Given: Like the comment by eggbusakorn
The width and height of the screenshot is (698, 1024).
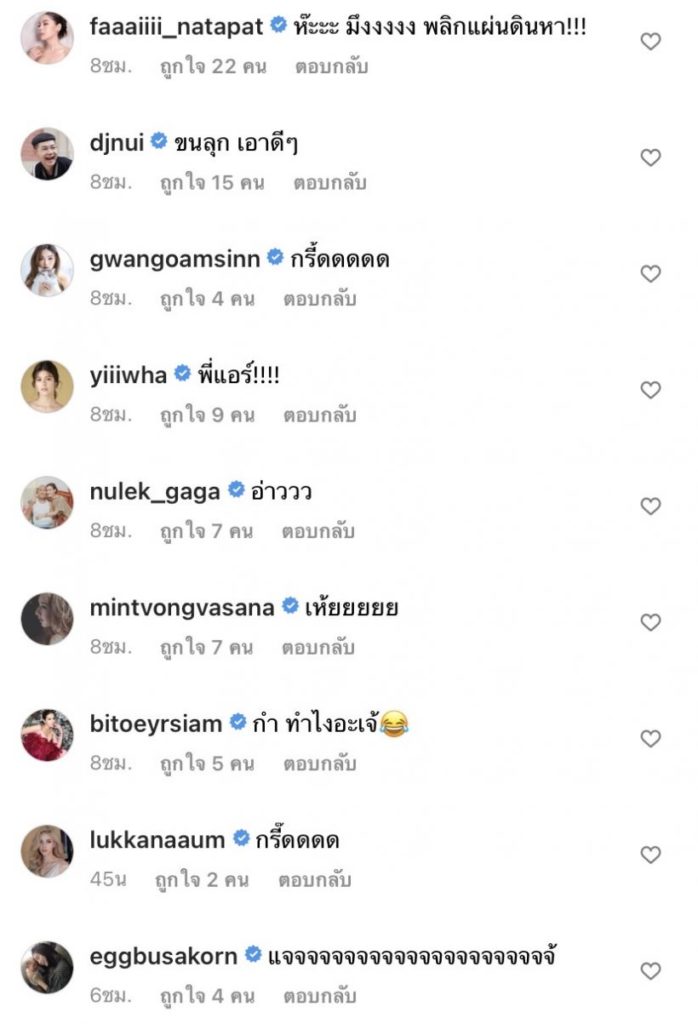Looking at the screenshot, I should (650, 971).
